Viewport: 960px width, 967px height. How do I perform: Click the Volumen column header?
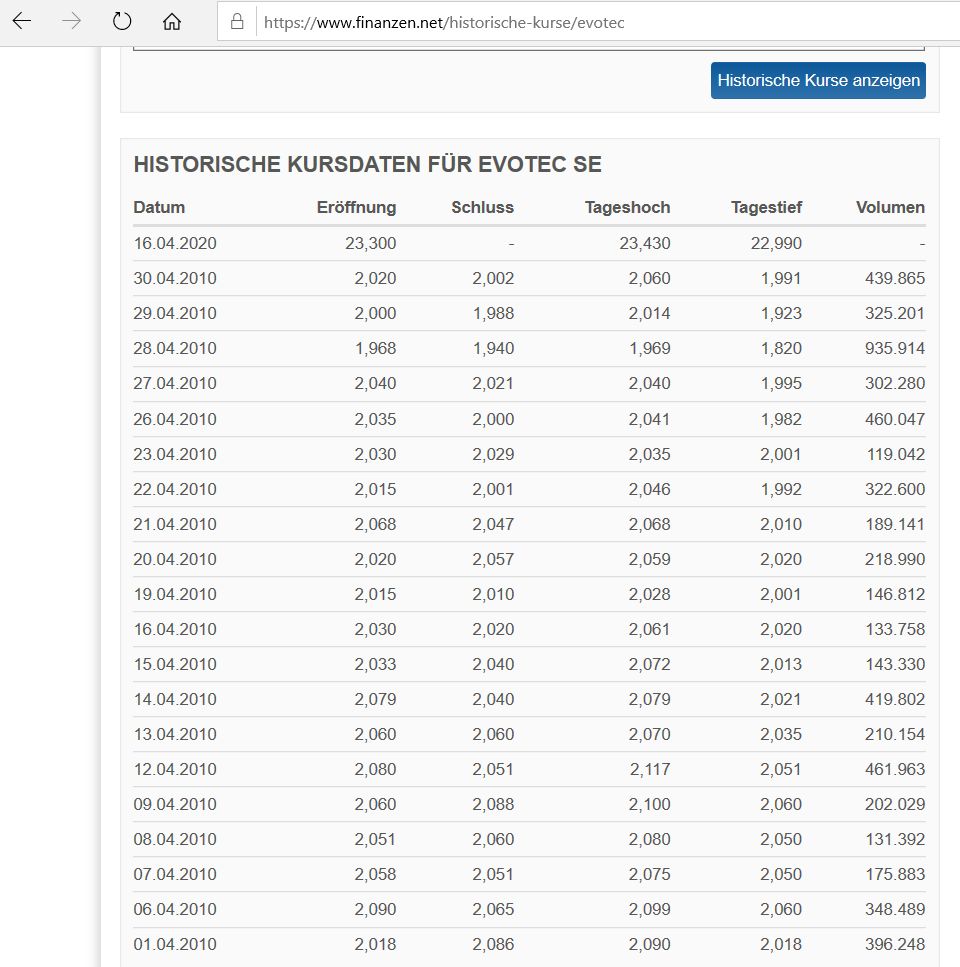coord(890,207)
